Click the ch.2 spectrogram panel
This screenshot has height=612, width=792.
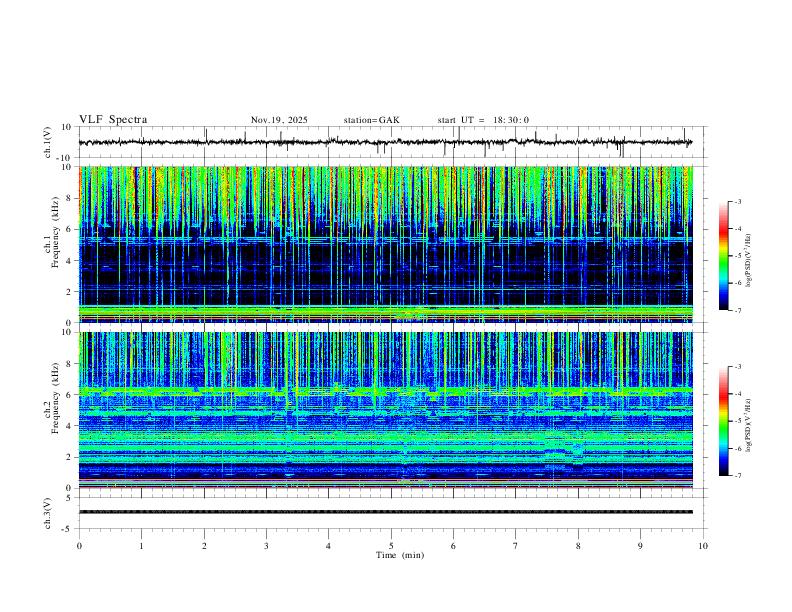pos(385,410)
